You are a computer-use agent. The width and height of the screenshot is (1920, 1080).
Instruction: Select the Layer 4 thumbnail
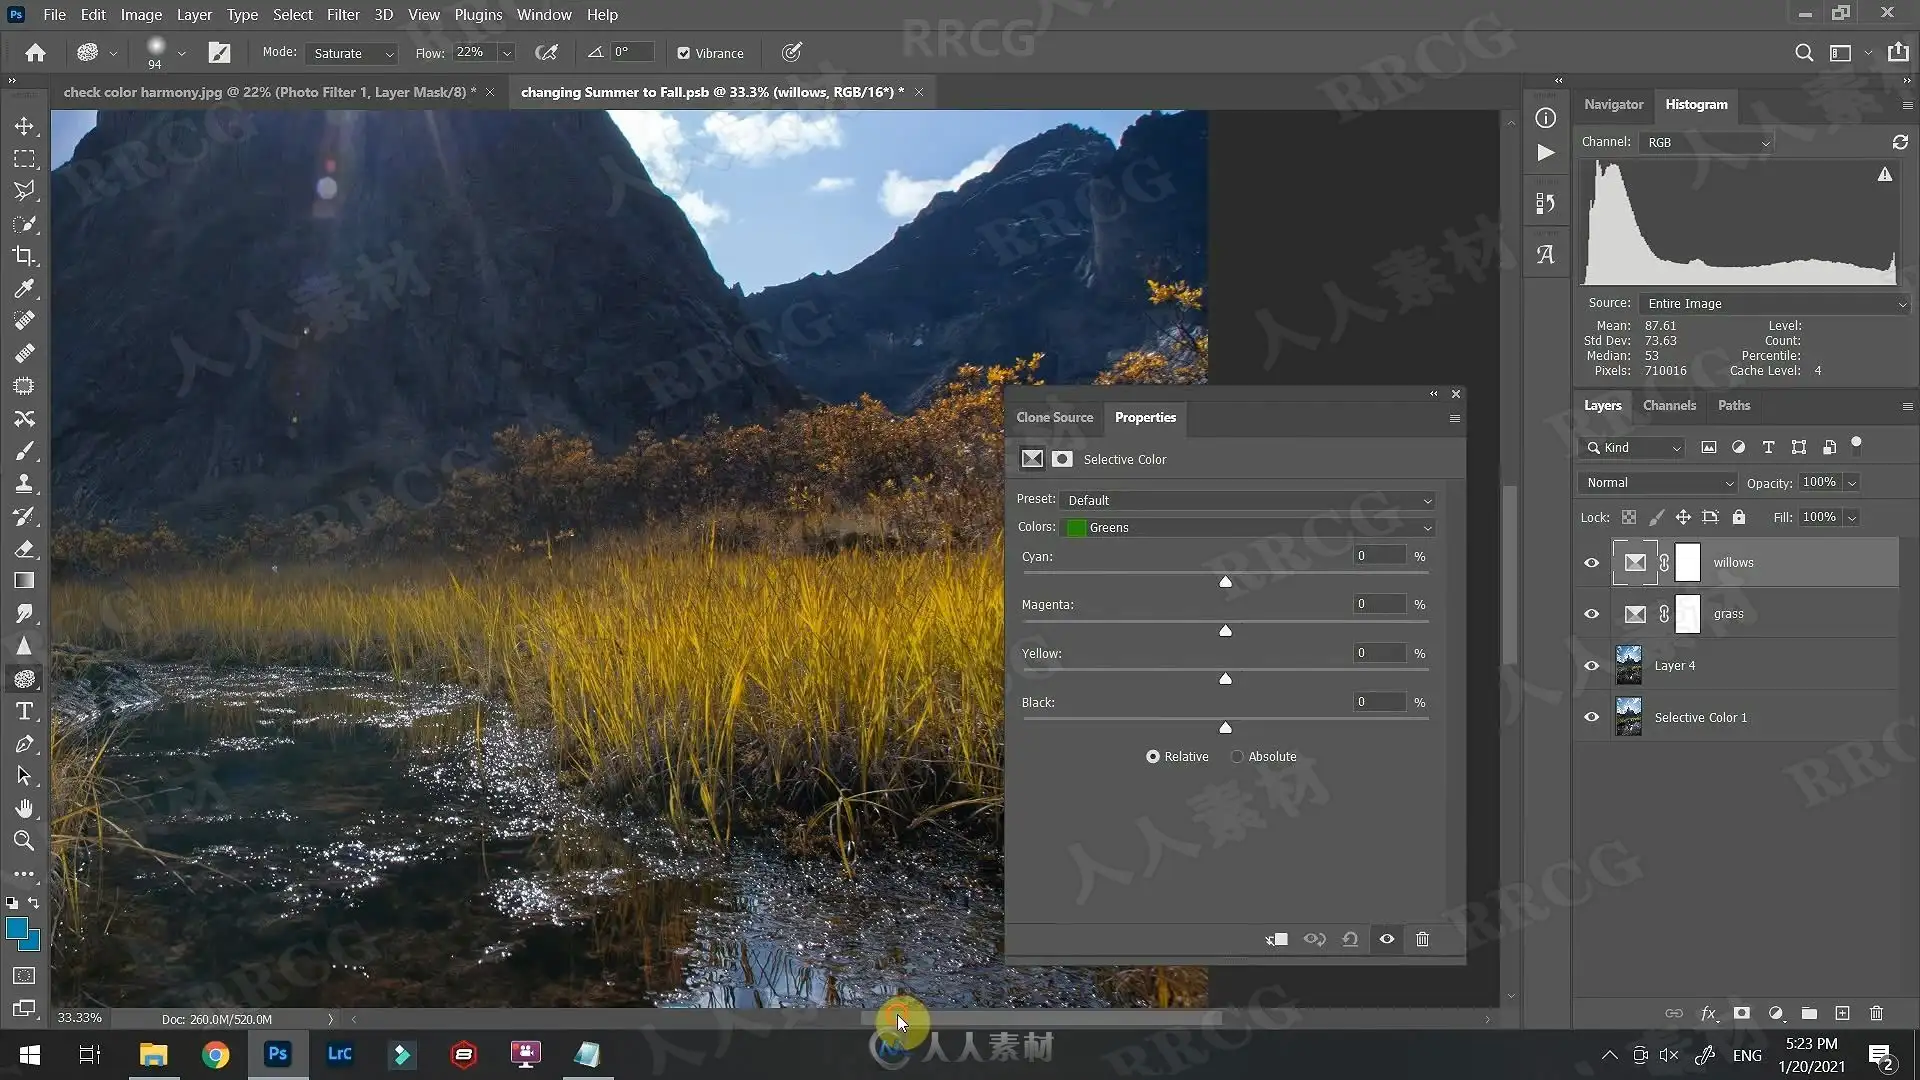click(x=1629, y=665)
